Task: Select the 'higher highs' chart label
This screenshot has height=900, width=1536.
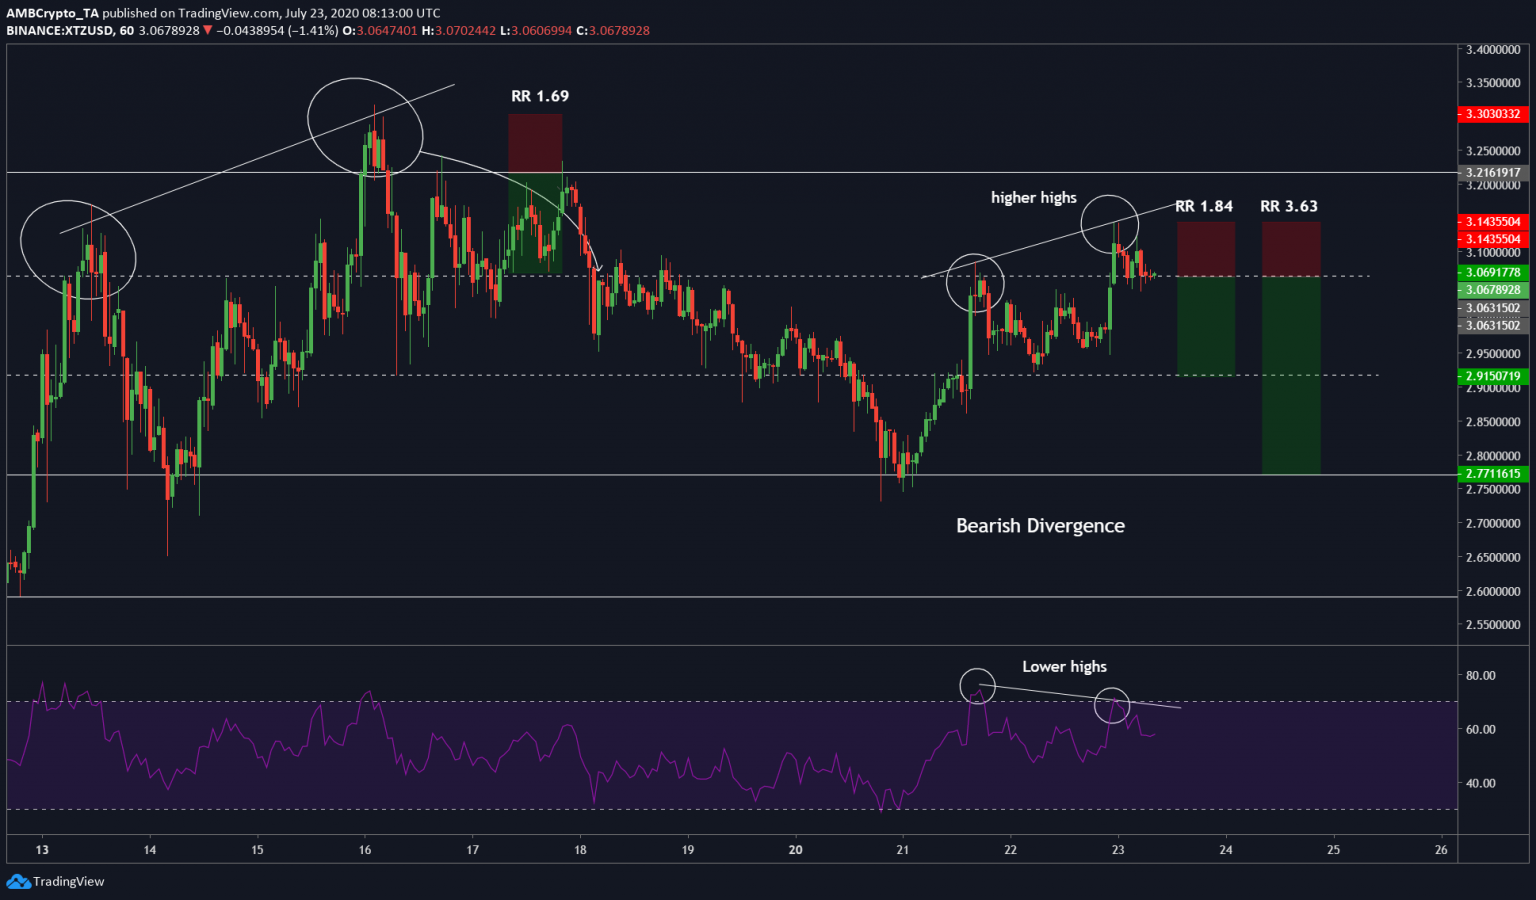Action: click(x=1033, y=198)
